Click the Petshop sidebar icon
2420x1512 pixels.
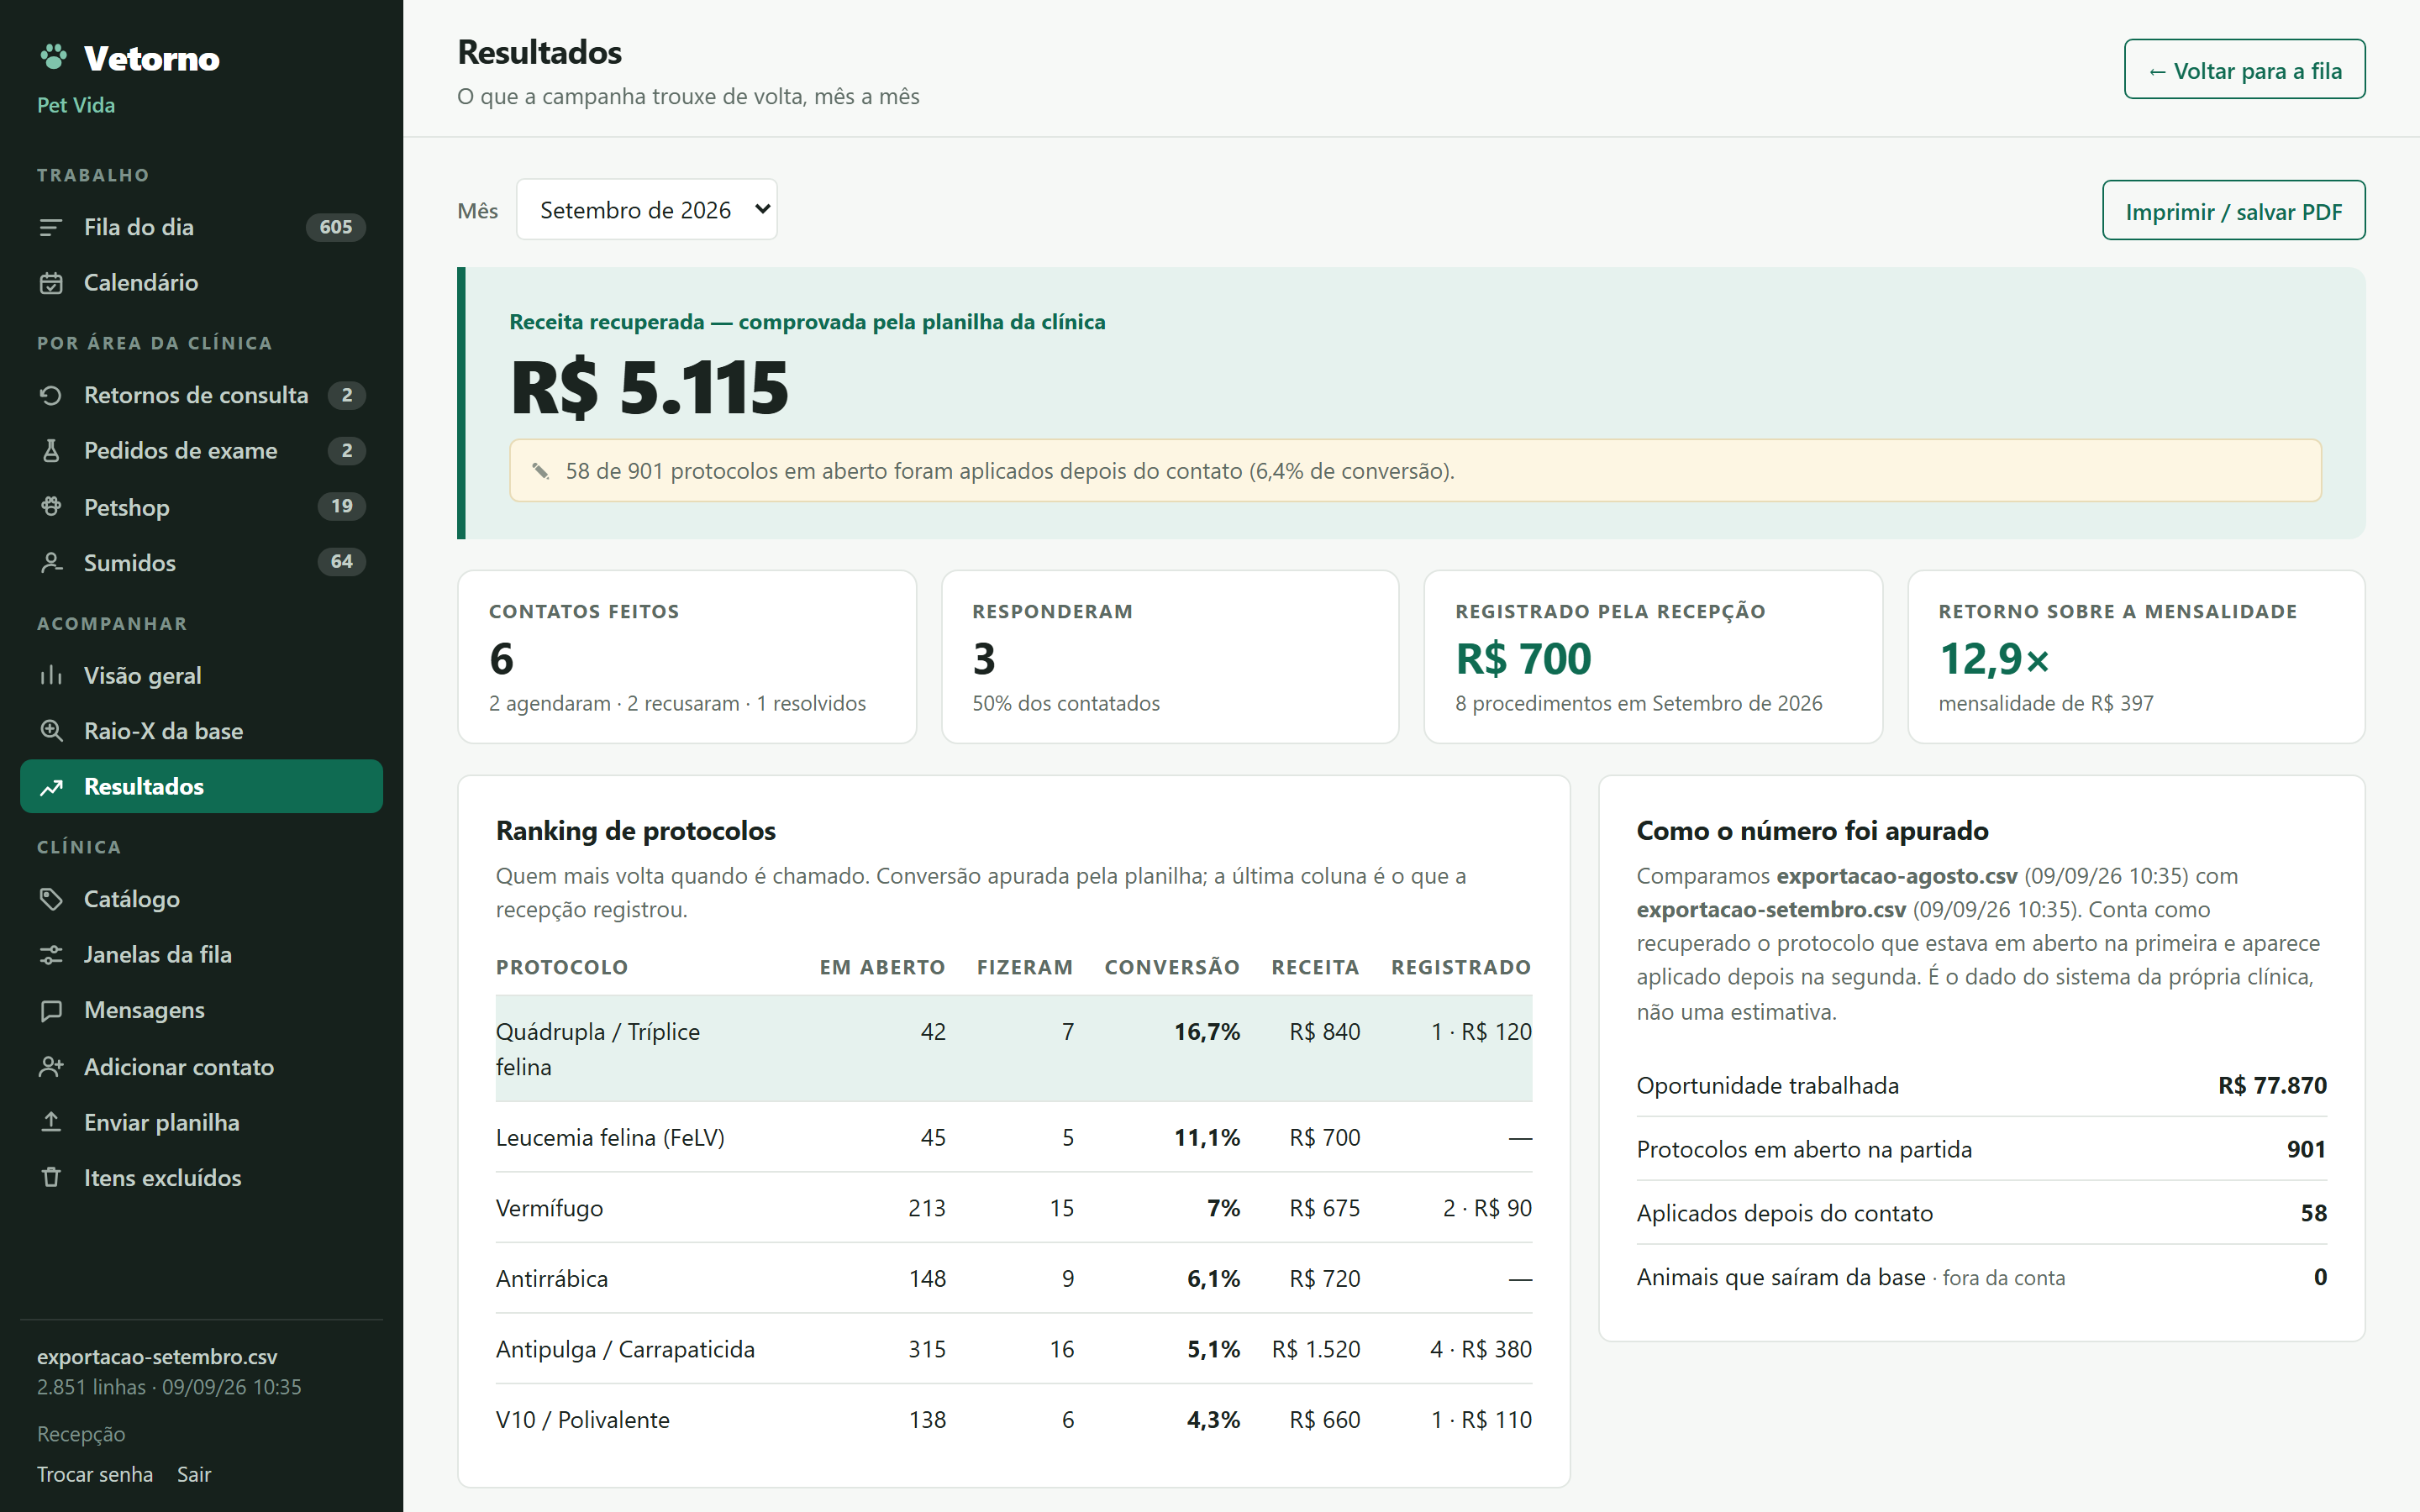point(51,507)
